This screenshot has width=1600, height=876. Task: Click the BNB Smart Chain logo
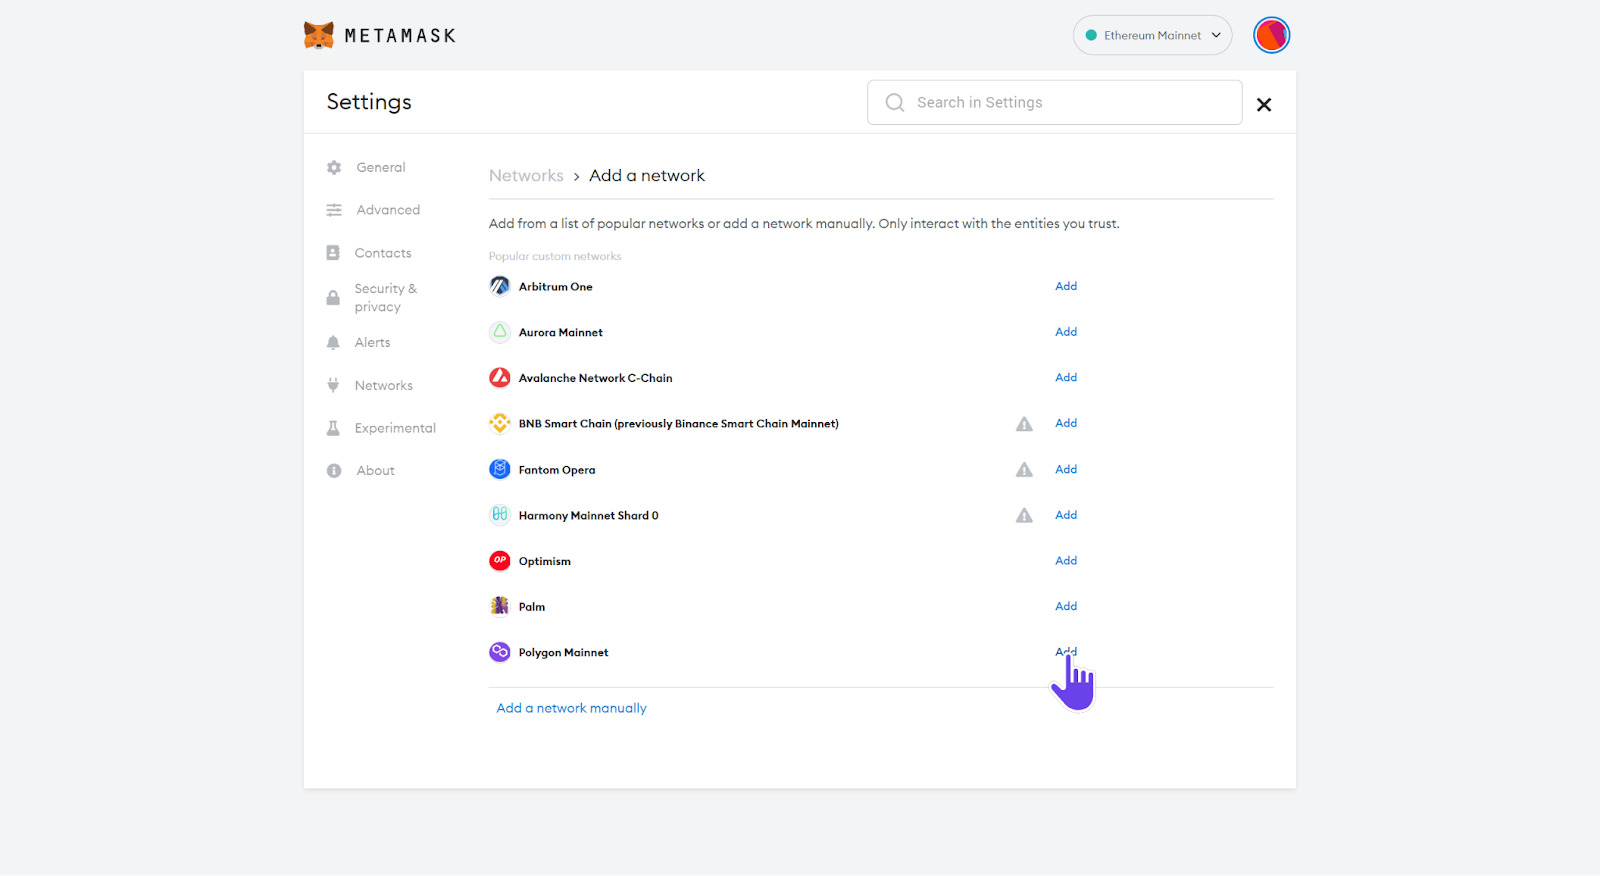click(500, 424)
